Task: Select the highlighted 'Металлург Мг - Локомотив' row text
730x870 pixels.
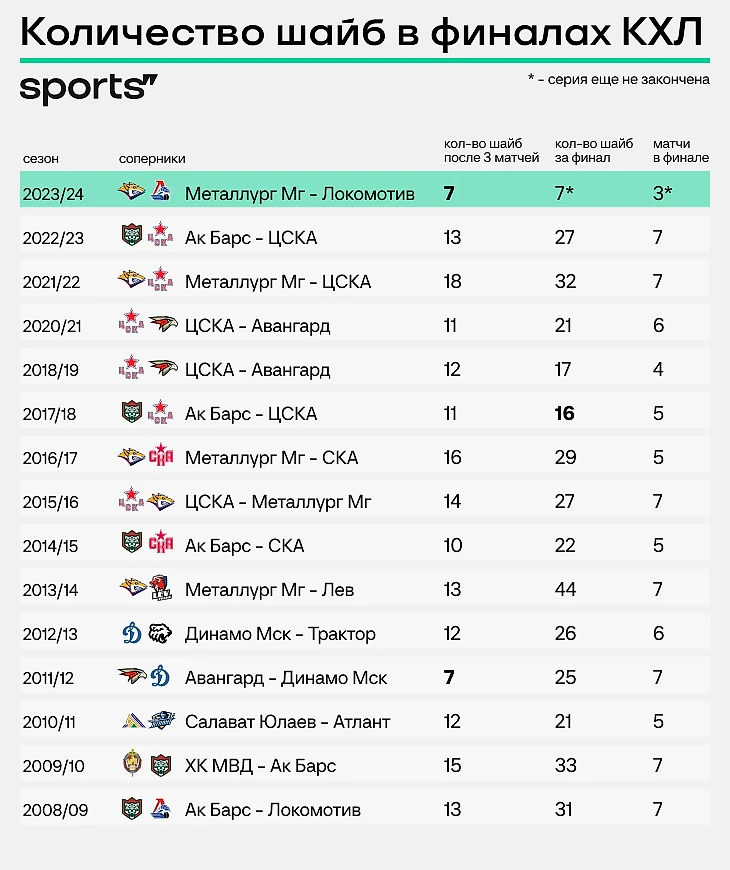Action: [299, 193]
